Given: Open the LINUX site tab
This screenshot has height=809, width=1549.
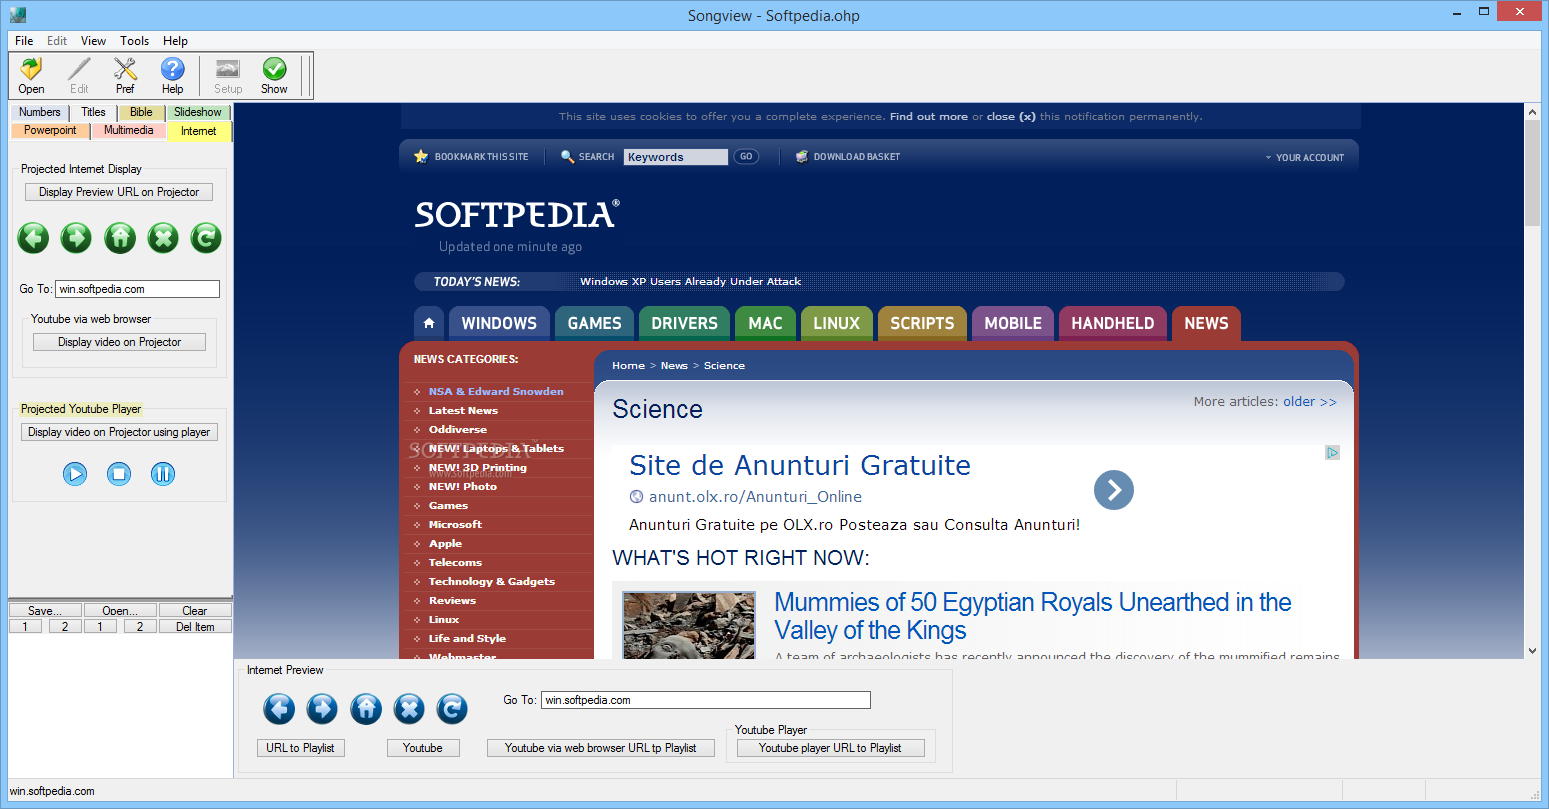Looking at the screenshot, I should click(836, 323).
